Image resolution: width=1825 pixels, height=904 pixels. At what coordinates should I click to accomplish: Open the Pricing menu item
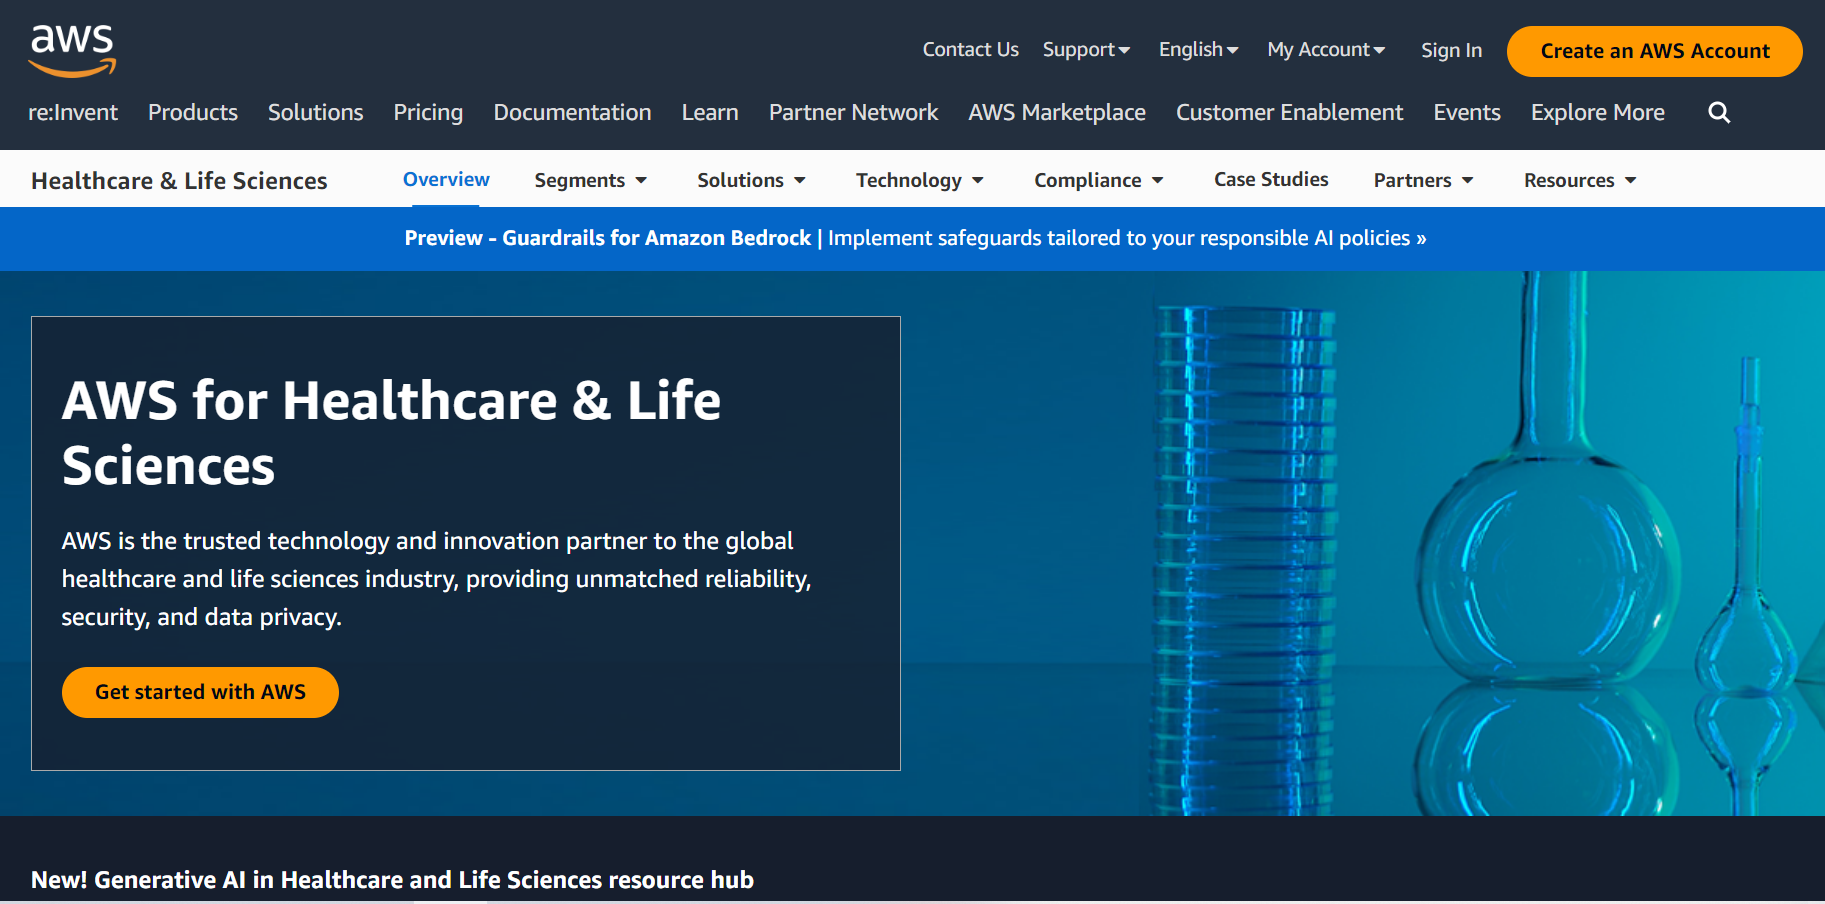[x=428, y=112]
